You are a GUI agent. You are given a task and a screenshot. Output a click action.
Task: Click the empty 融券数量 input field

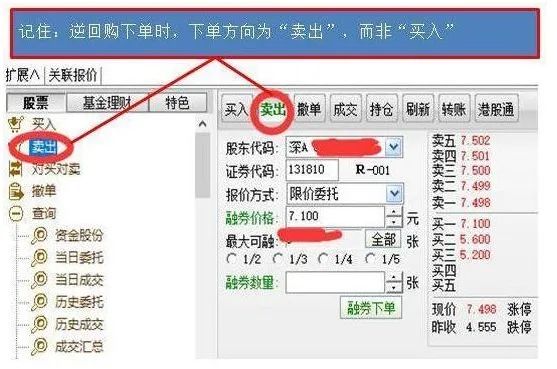point(335,283)
